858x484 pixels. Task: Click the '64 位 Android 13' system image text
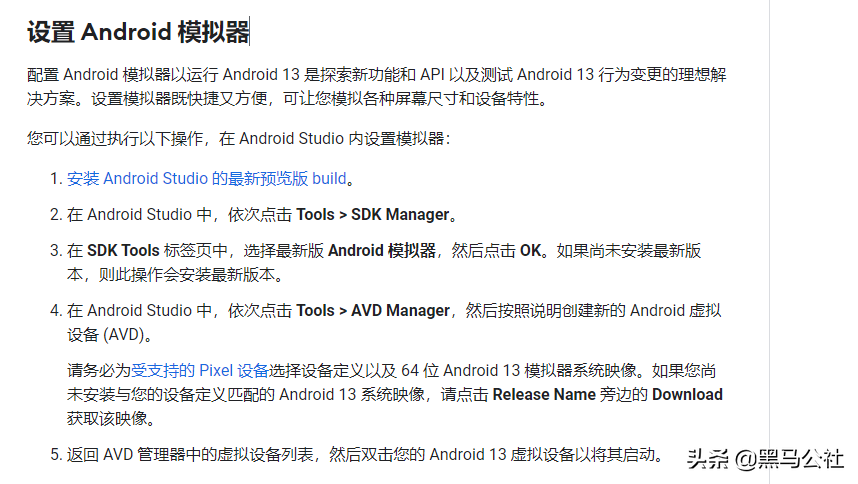click(x=460, y=370)
